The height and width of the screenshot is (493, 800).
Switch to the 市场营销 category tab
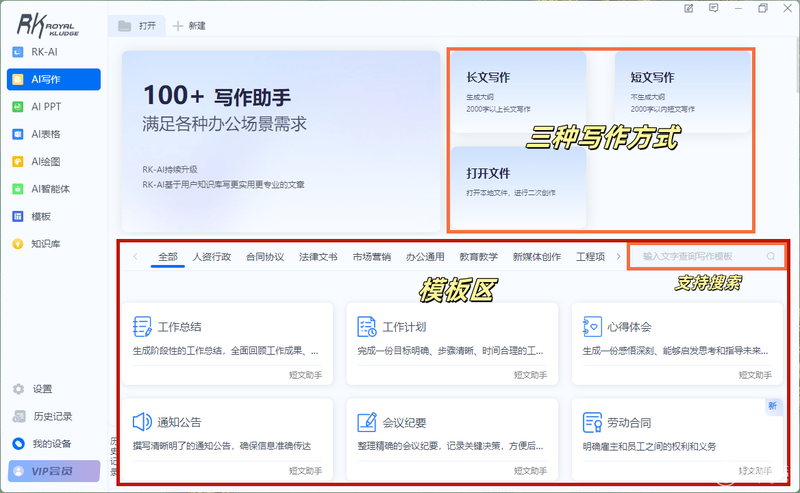click(x=371, y=257)
